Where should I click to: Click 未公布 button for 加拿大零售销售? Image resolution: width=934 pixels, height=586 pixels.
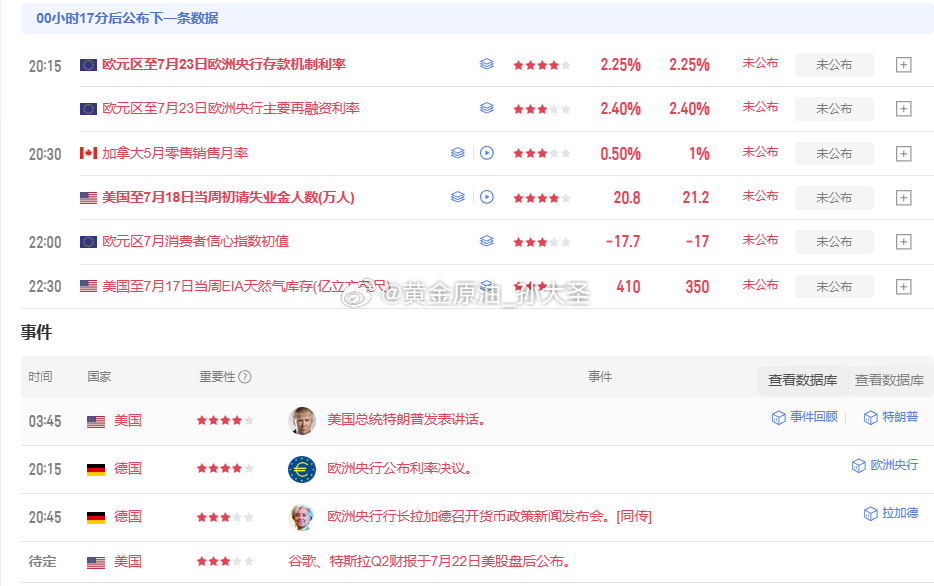pyautogui.click(x=834, y=154)
